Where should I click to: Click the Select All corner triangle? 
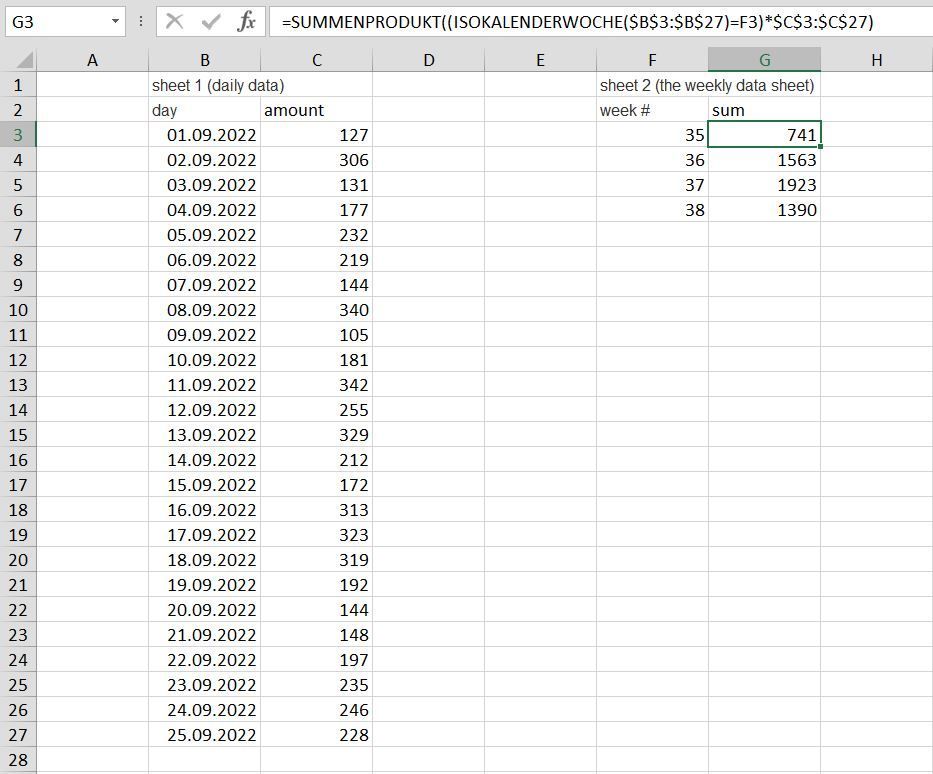(x=24, y=60)
